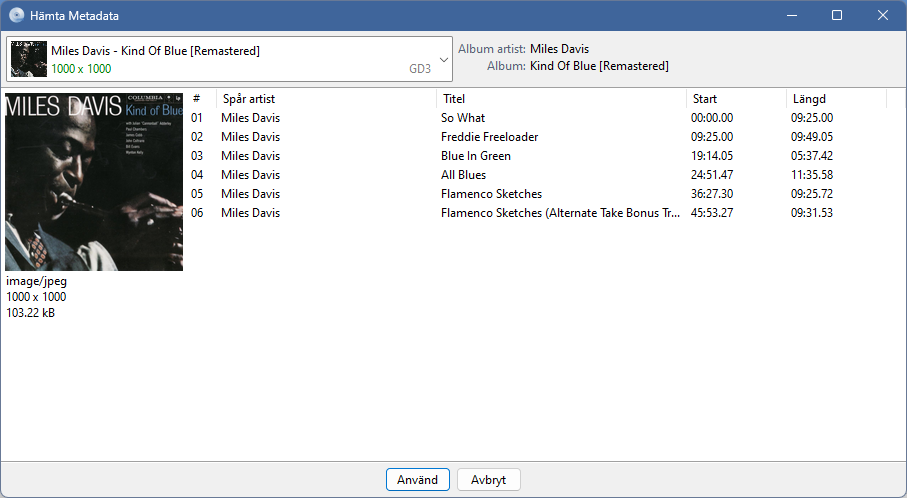907x498 pixels.
Task: Sort by the # column header
Action: [x=197, y=99]
